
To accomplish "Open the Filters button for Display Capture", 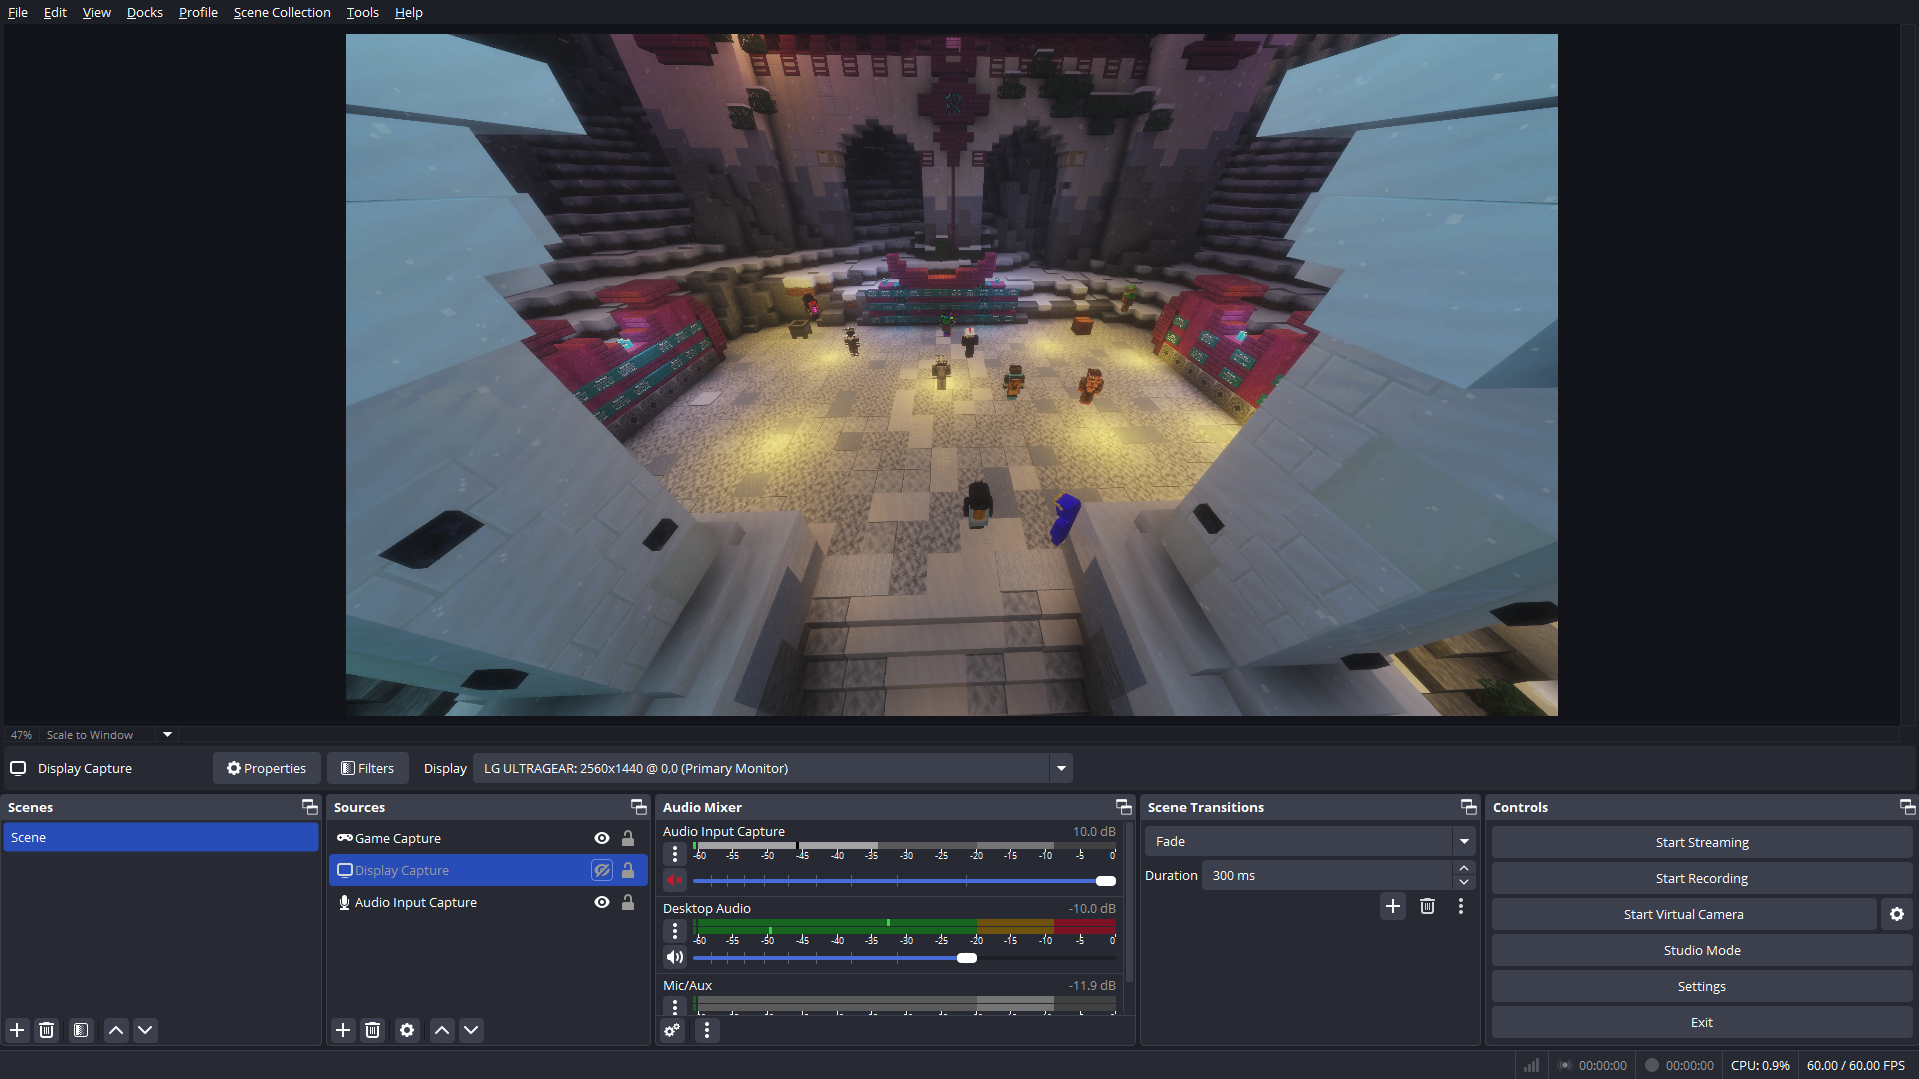I will pyautogui.click(x=368, y=768).
